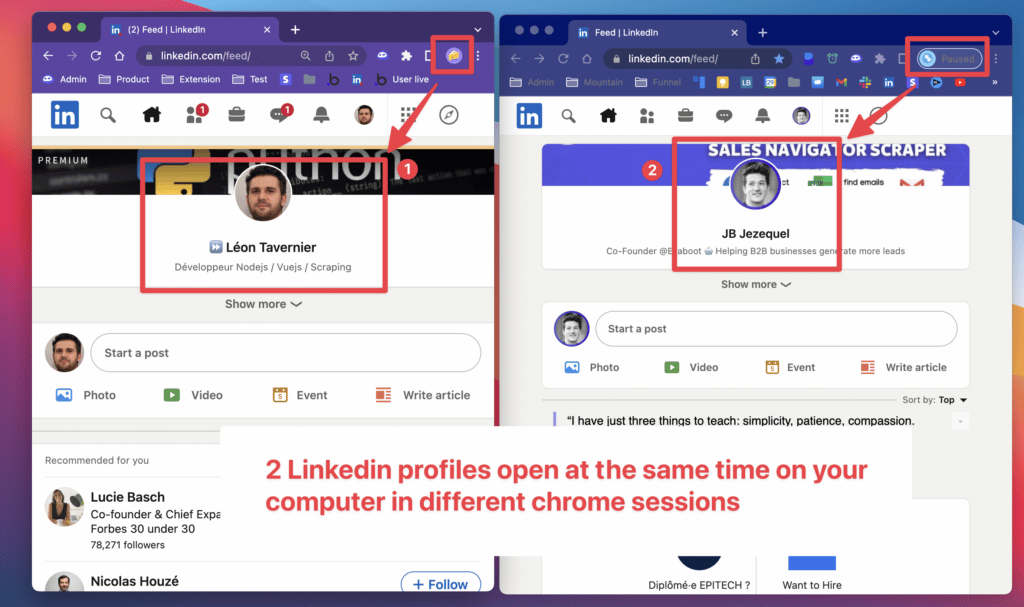Image resolution: width=1024 pixels, height=607 pixels.
Task: Open Jobs briefcase in left LinkedIn window
Action: coord(236,115)
